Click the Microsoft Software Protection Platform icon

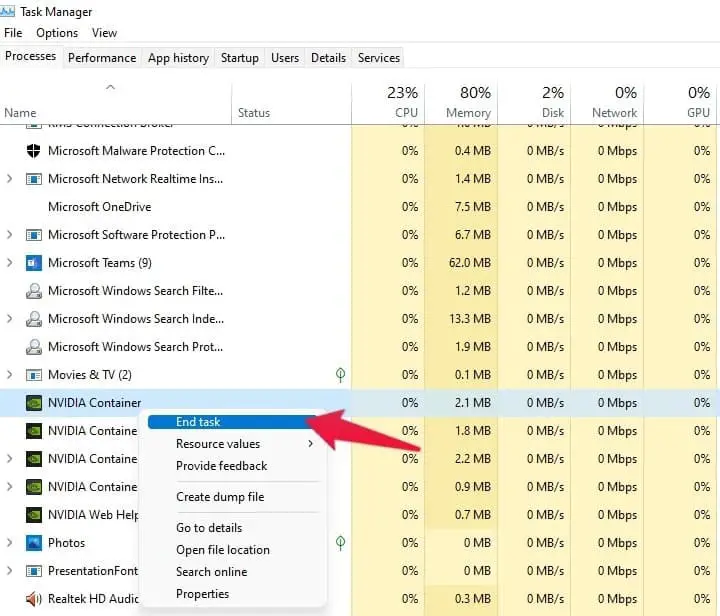tap(34, 235)
